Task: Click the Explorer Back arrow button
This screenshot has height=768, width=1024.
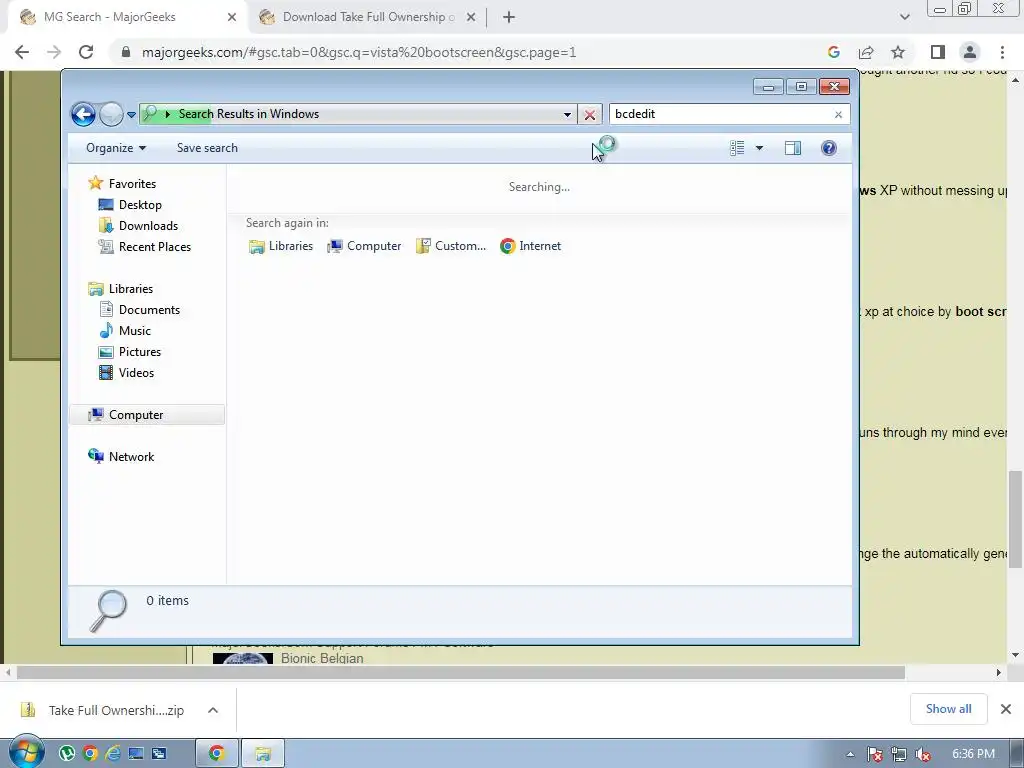Action: click(84, 114)
